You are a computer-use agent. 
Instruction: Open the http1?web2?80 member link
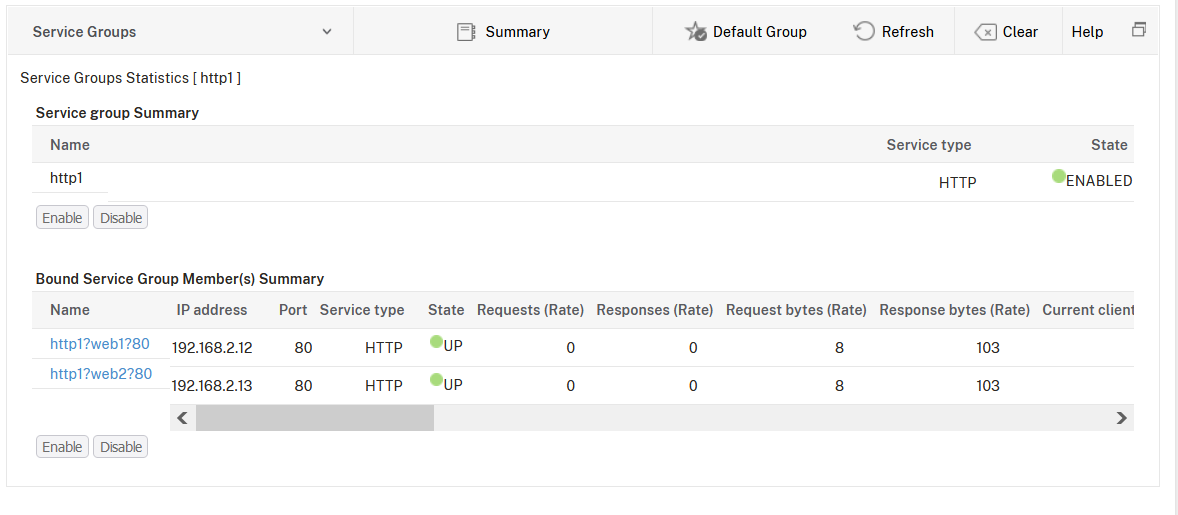(x=101, y=374)
